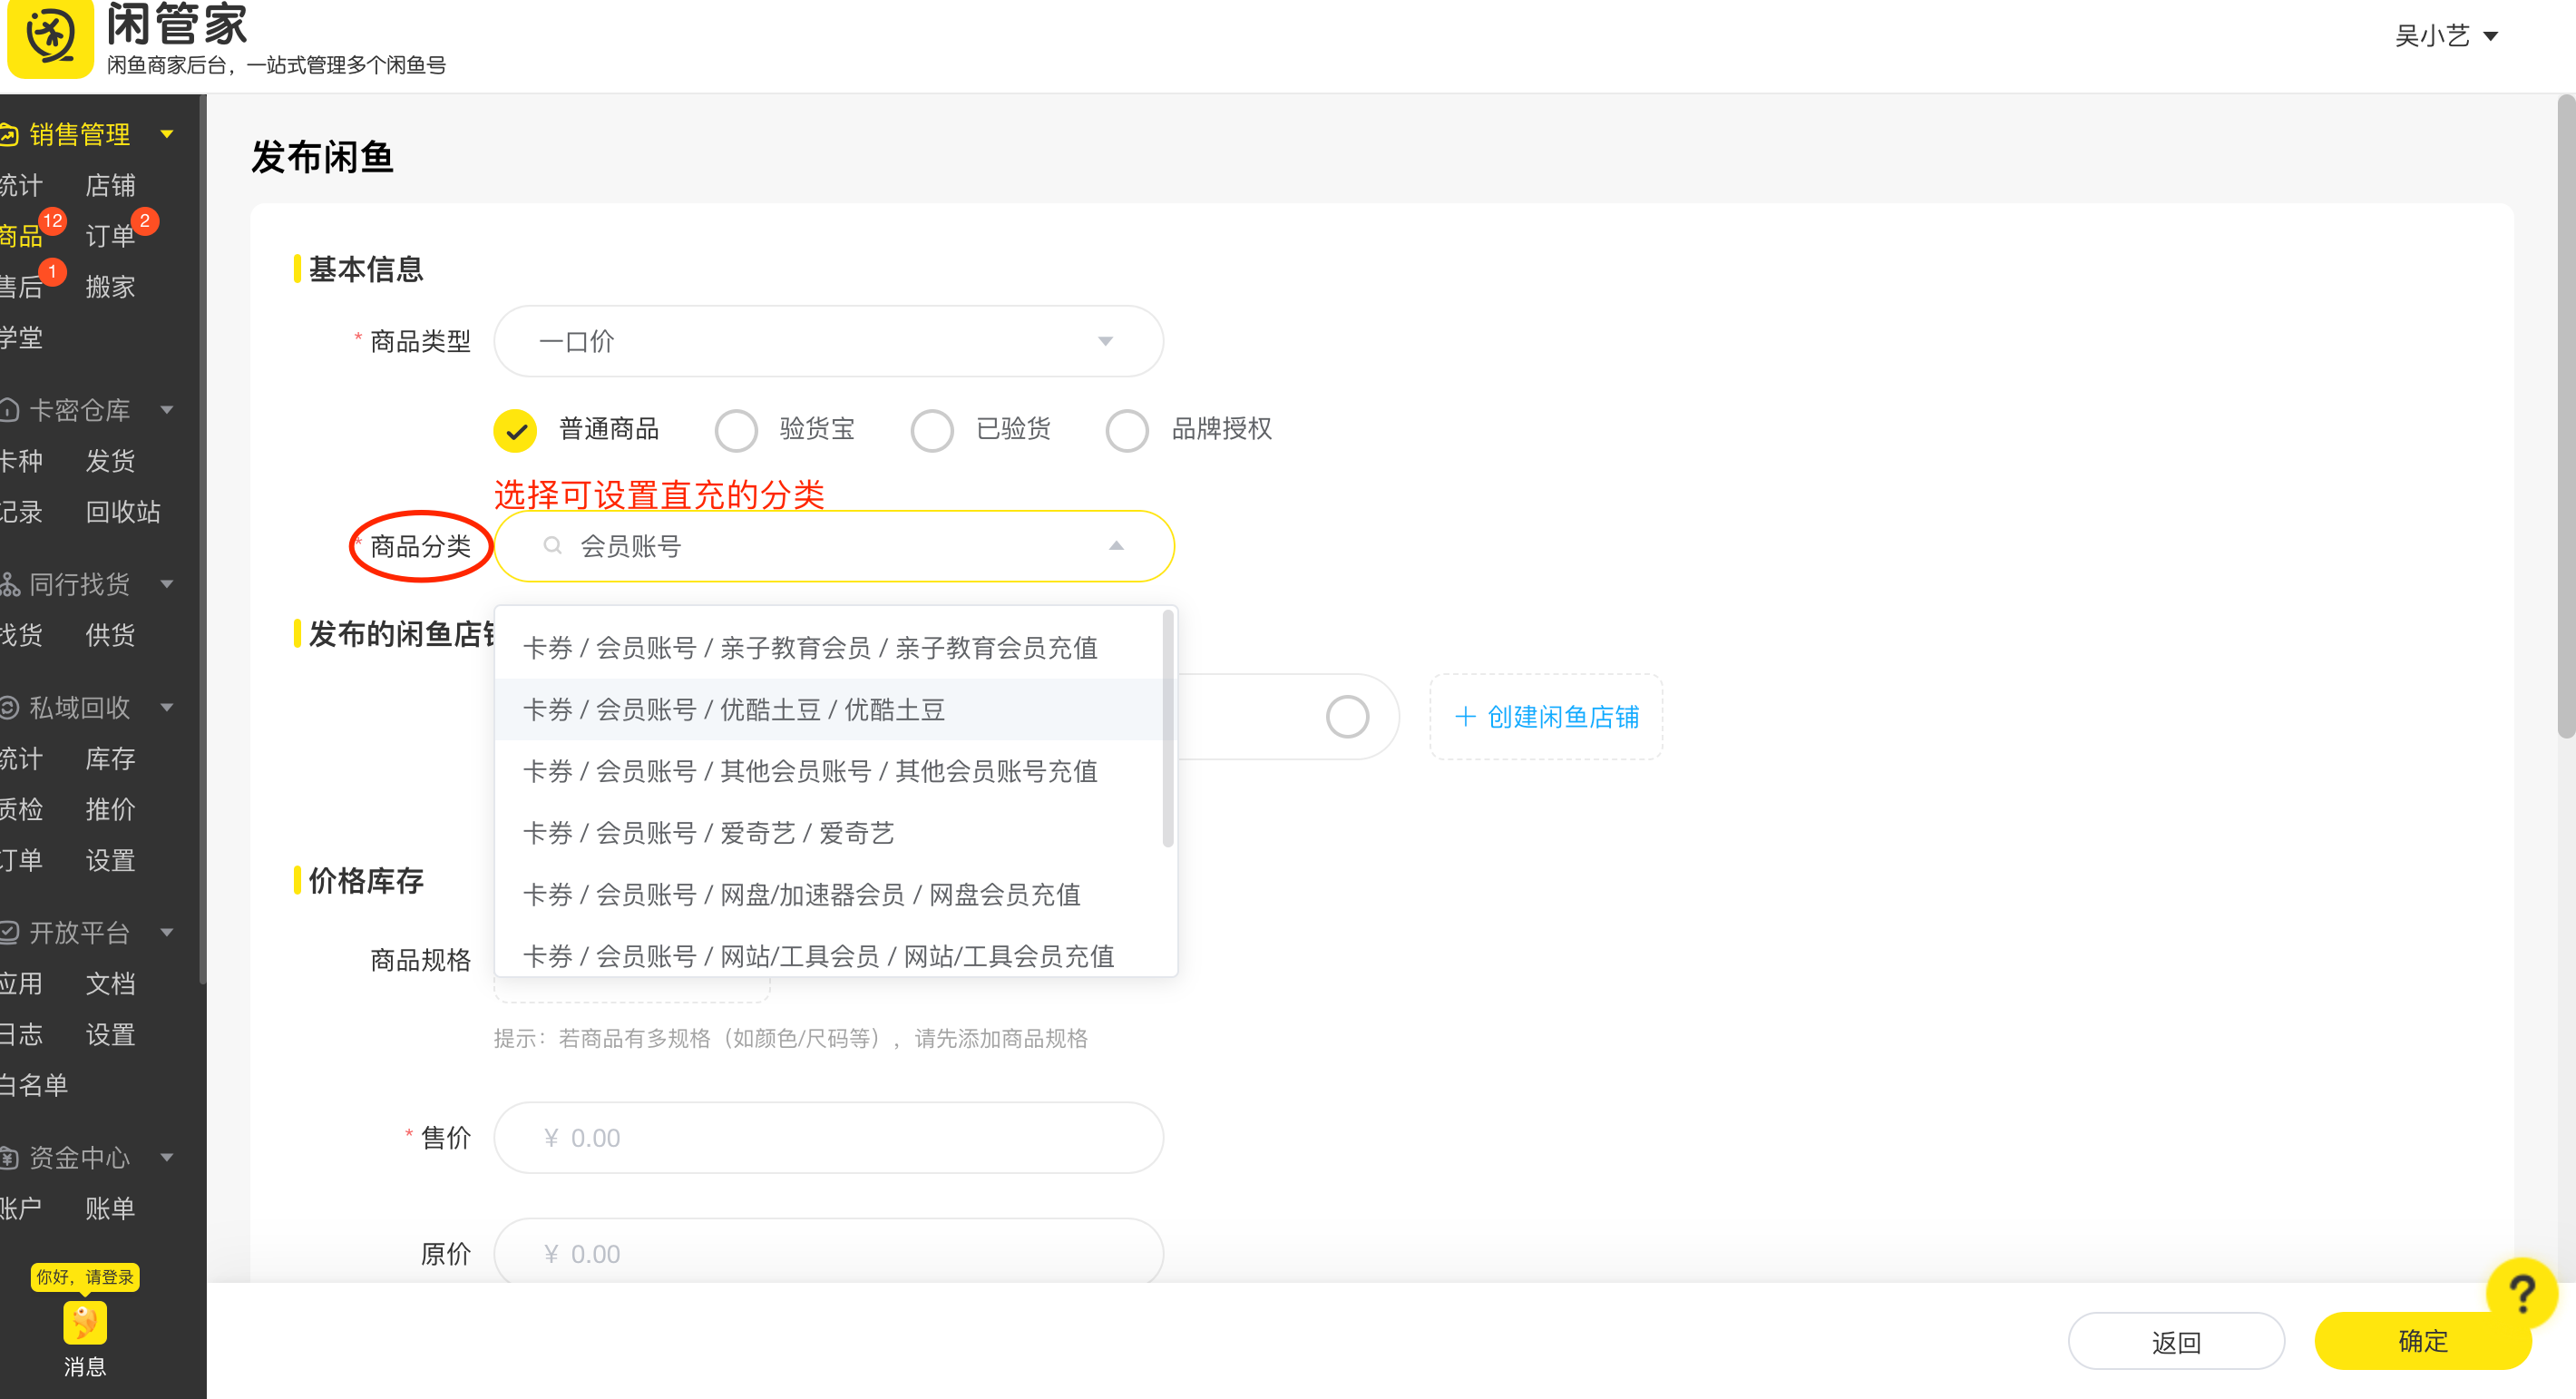Click the 销售管理 sidebar icon

click(x=10, y=134)
